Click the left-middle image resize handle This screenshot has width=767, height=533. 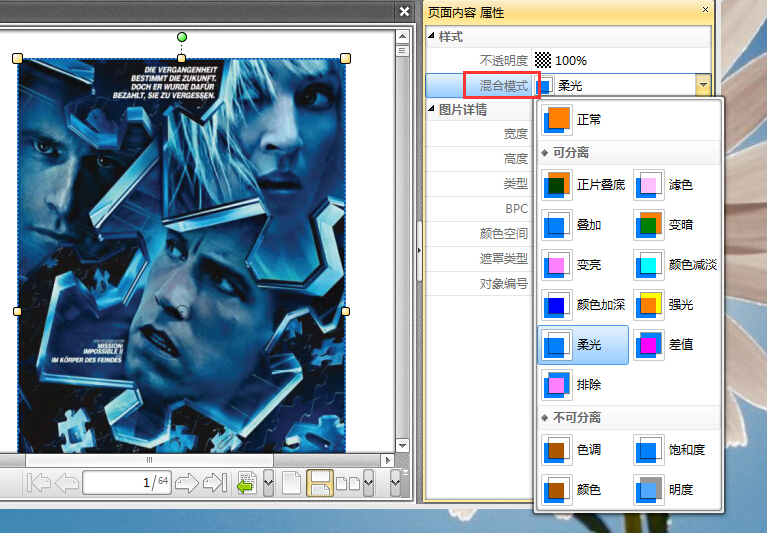(x=17, y=311)
